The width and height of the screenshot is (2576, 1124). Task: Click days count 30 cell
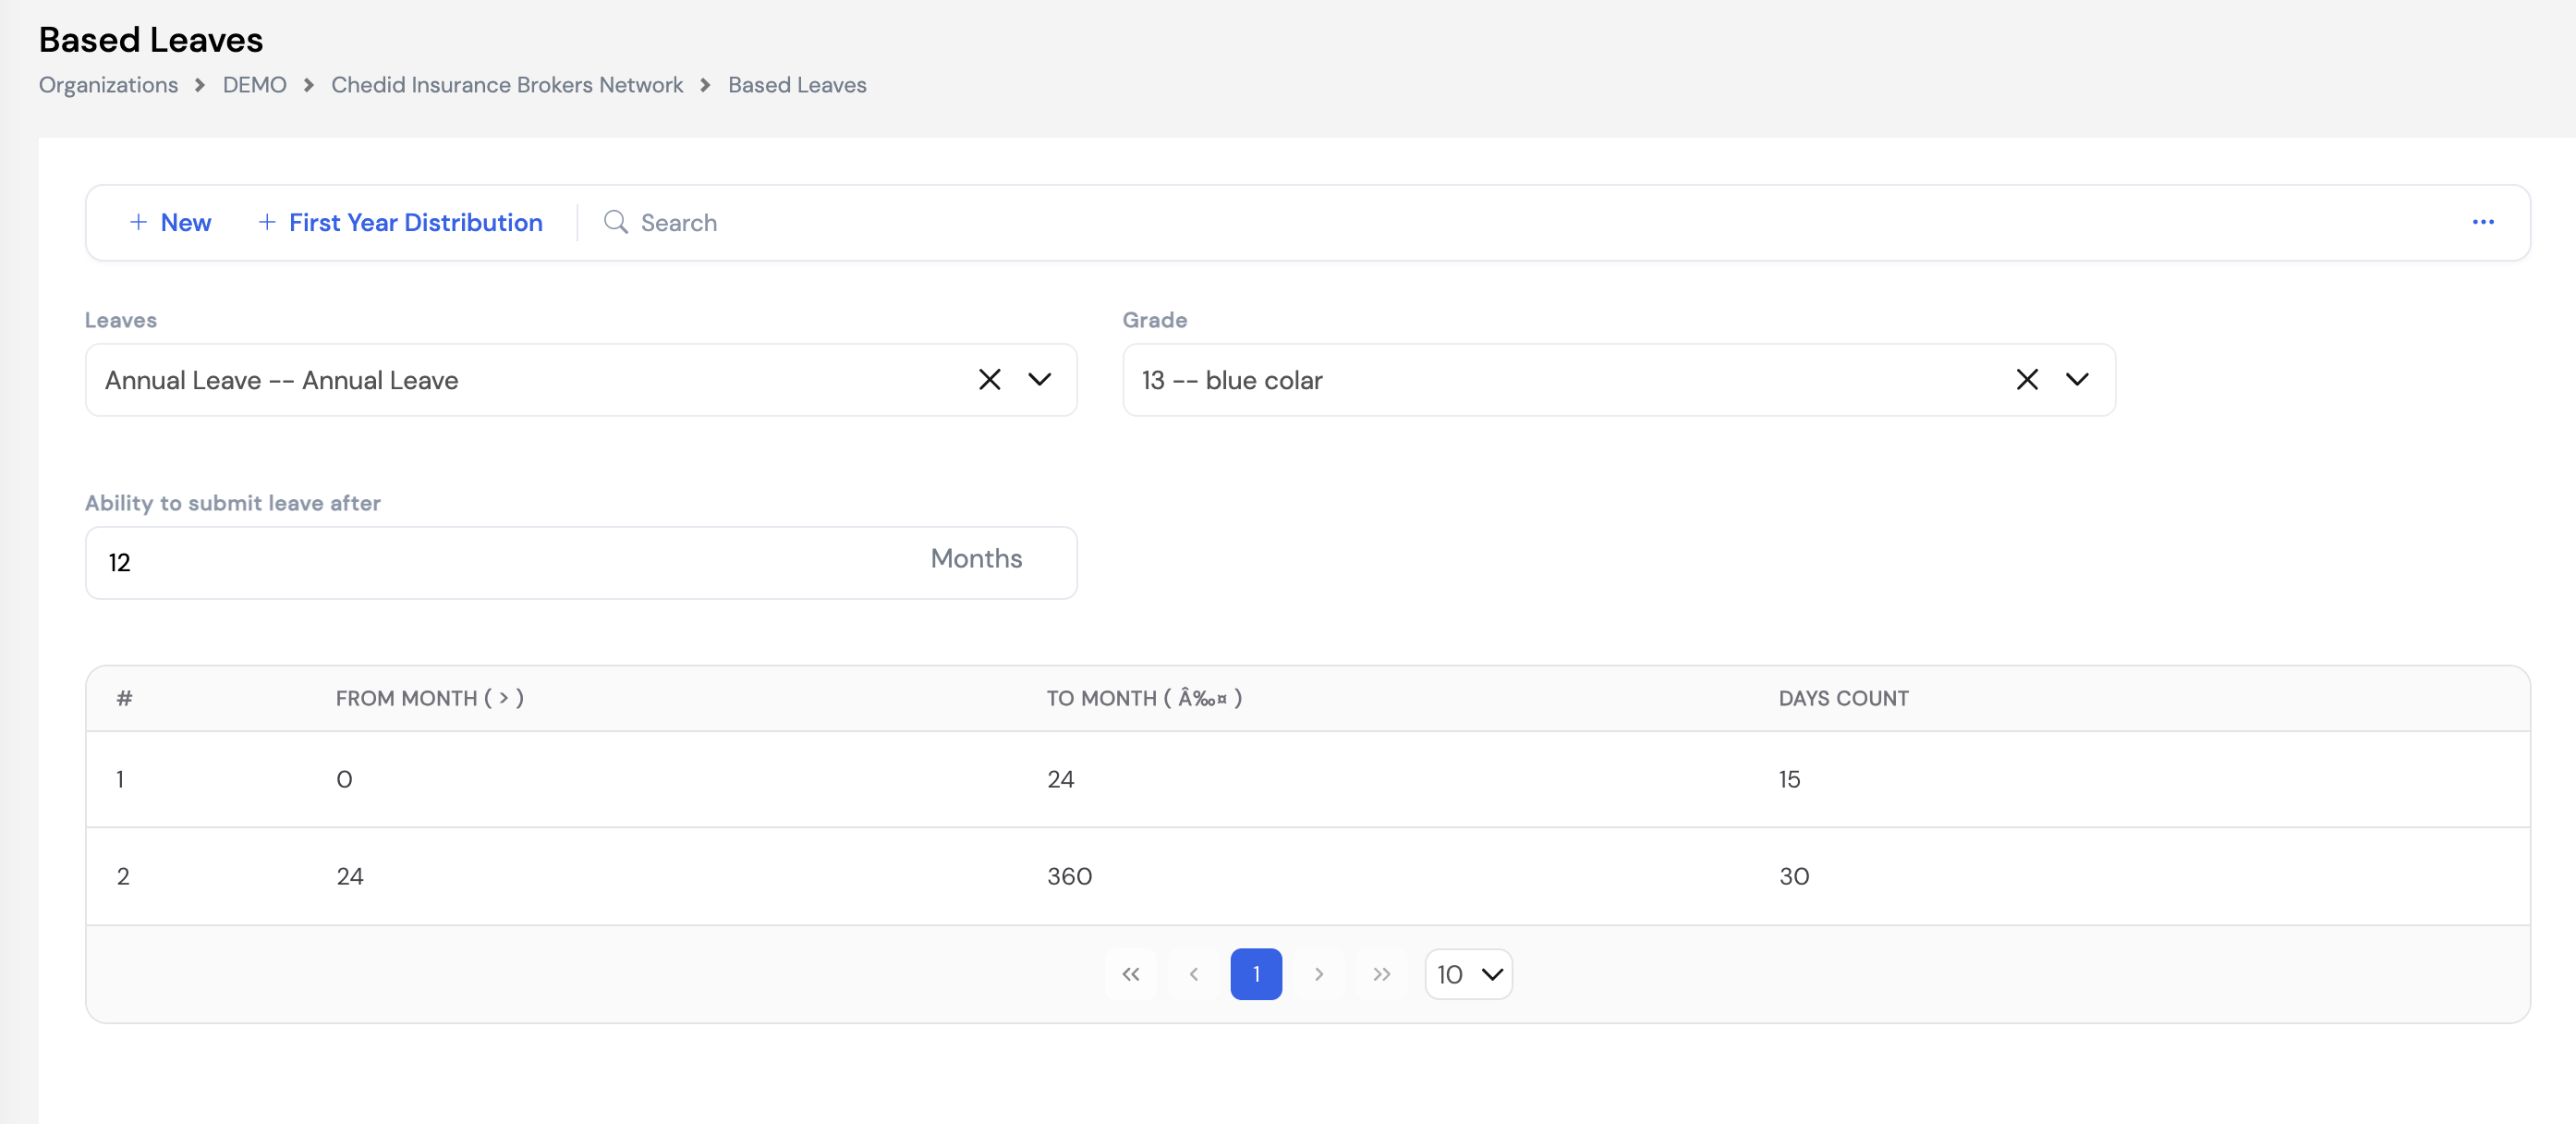1794,876
